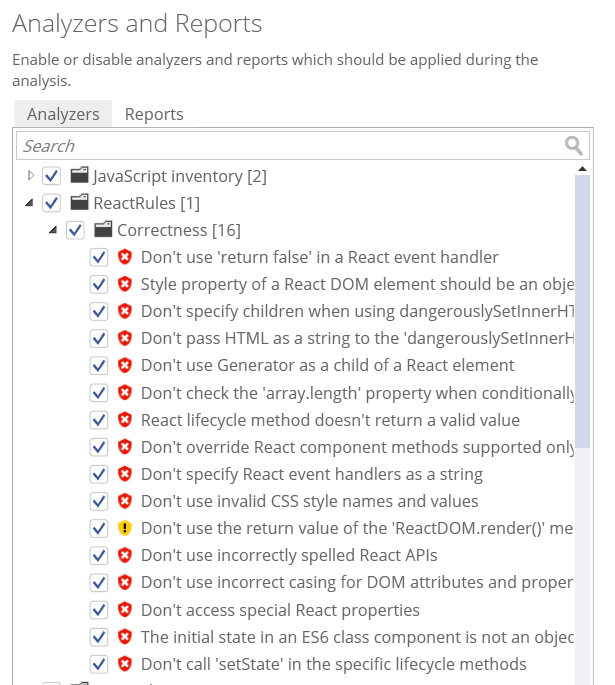The image size is (615, 685).
Task: Disable 'Don't use invalid CSS style names' rule
Action: (x=99, y=502)
